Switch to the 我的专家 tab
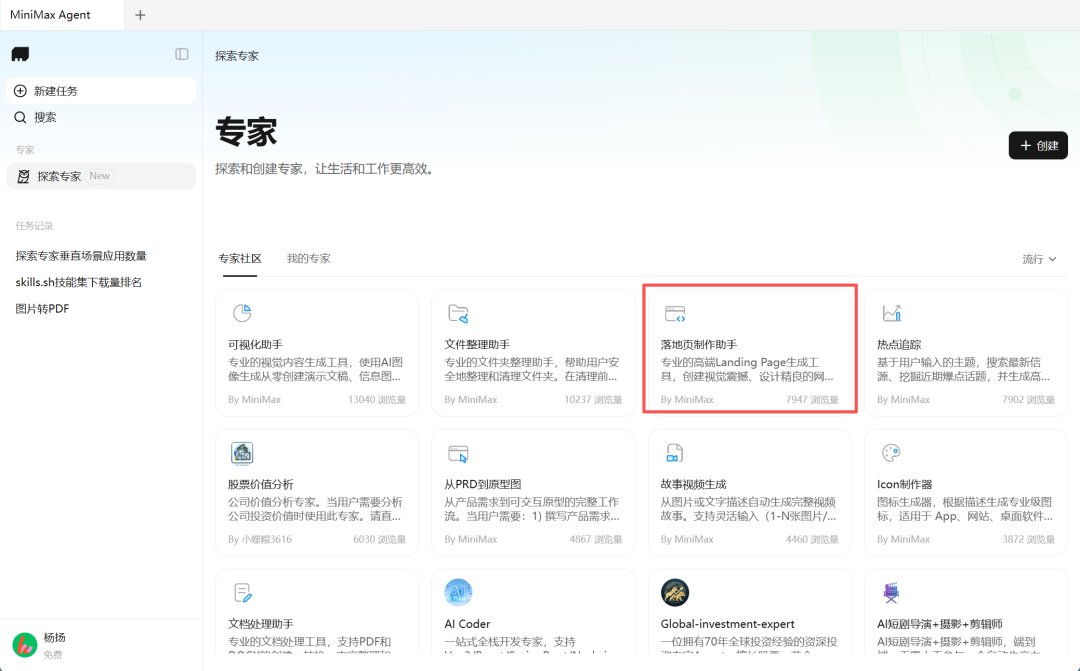 309,258
